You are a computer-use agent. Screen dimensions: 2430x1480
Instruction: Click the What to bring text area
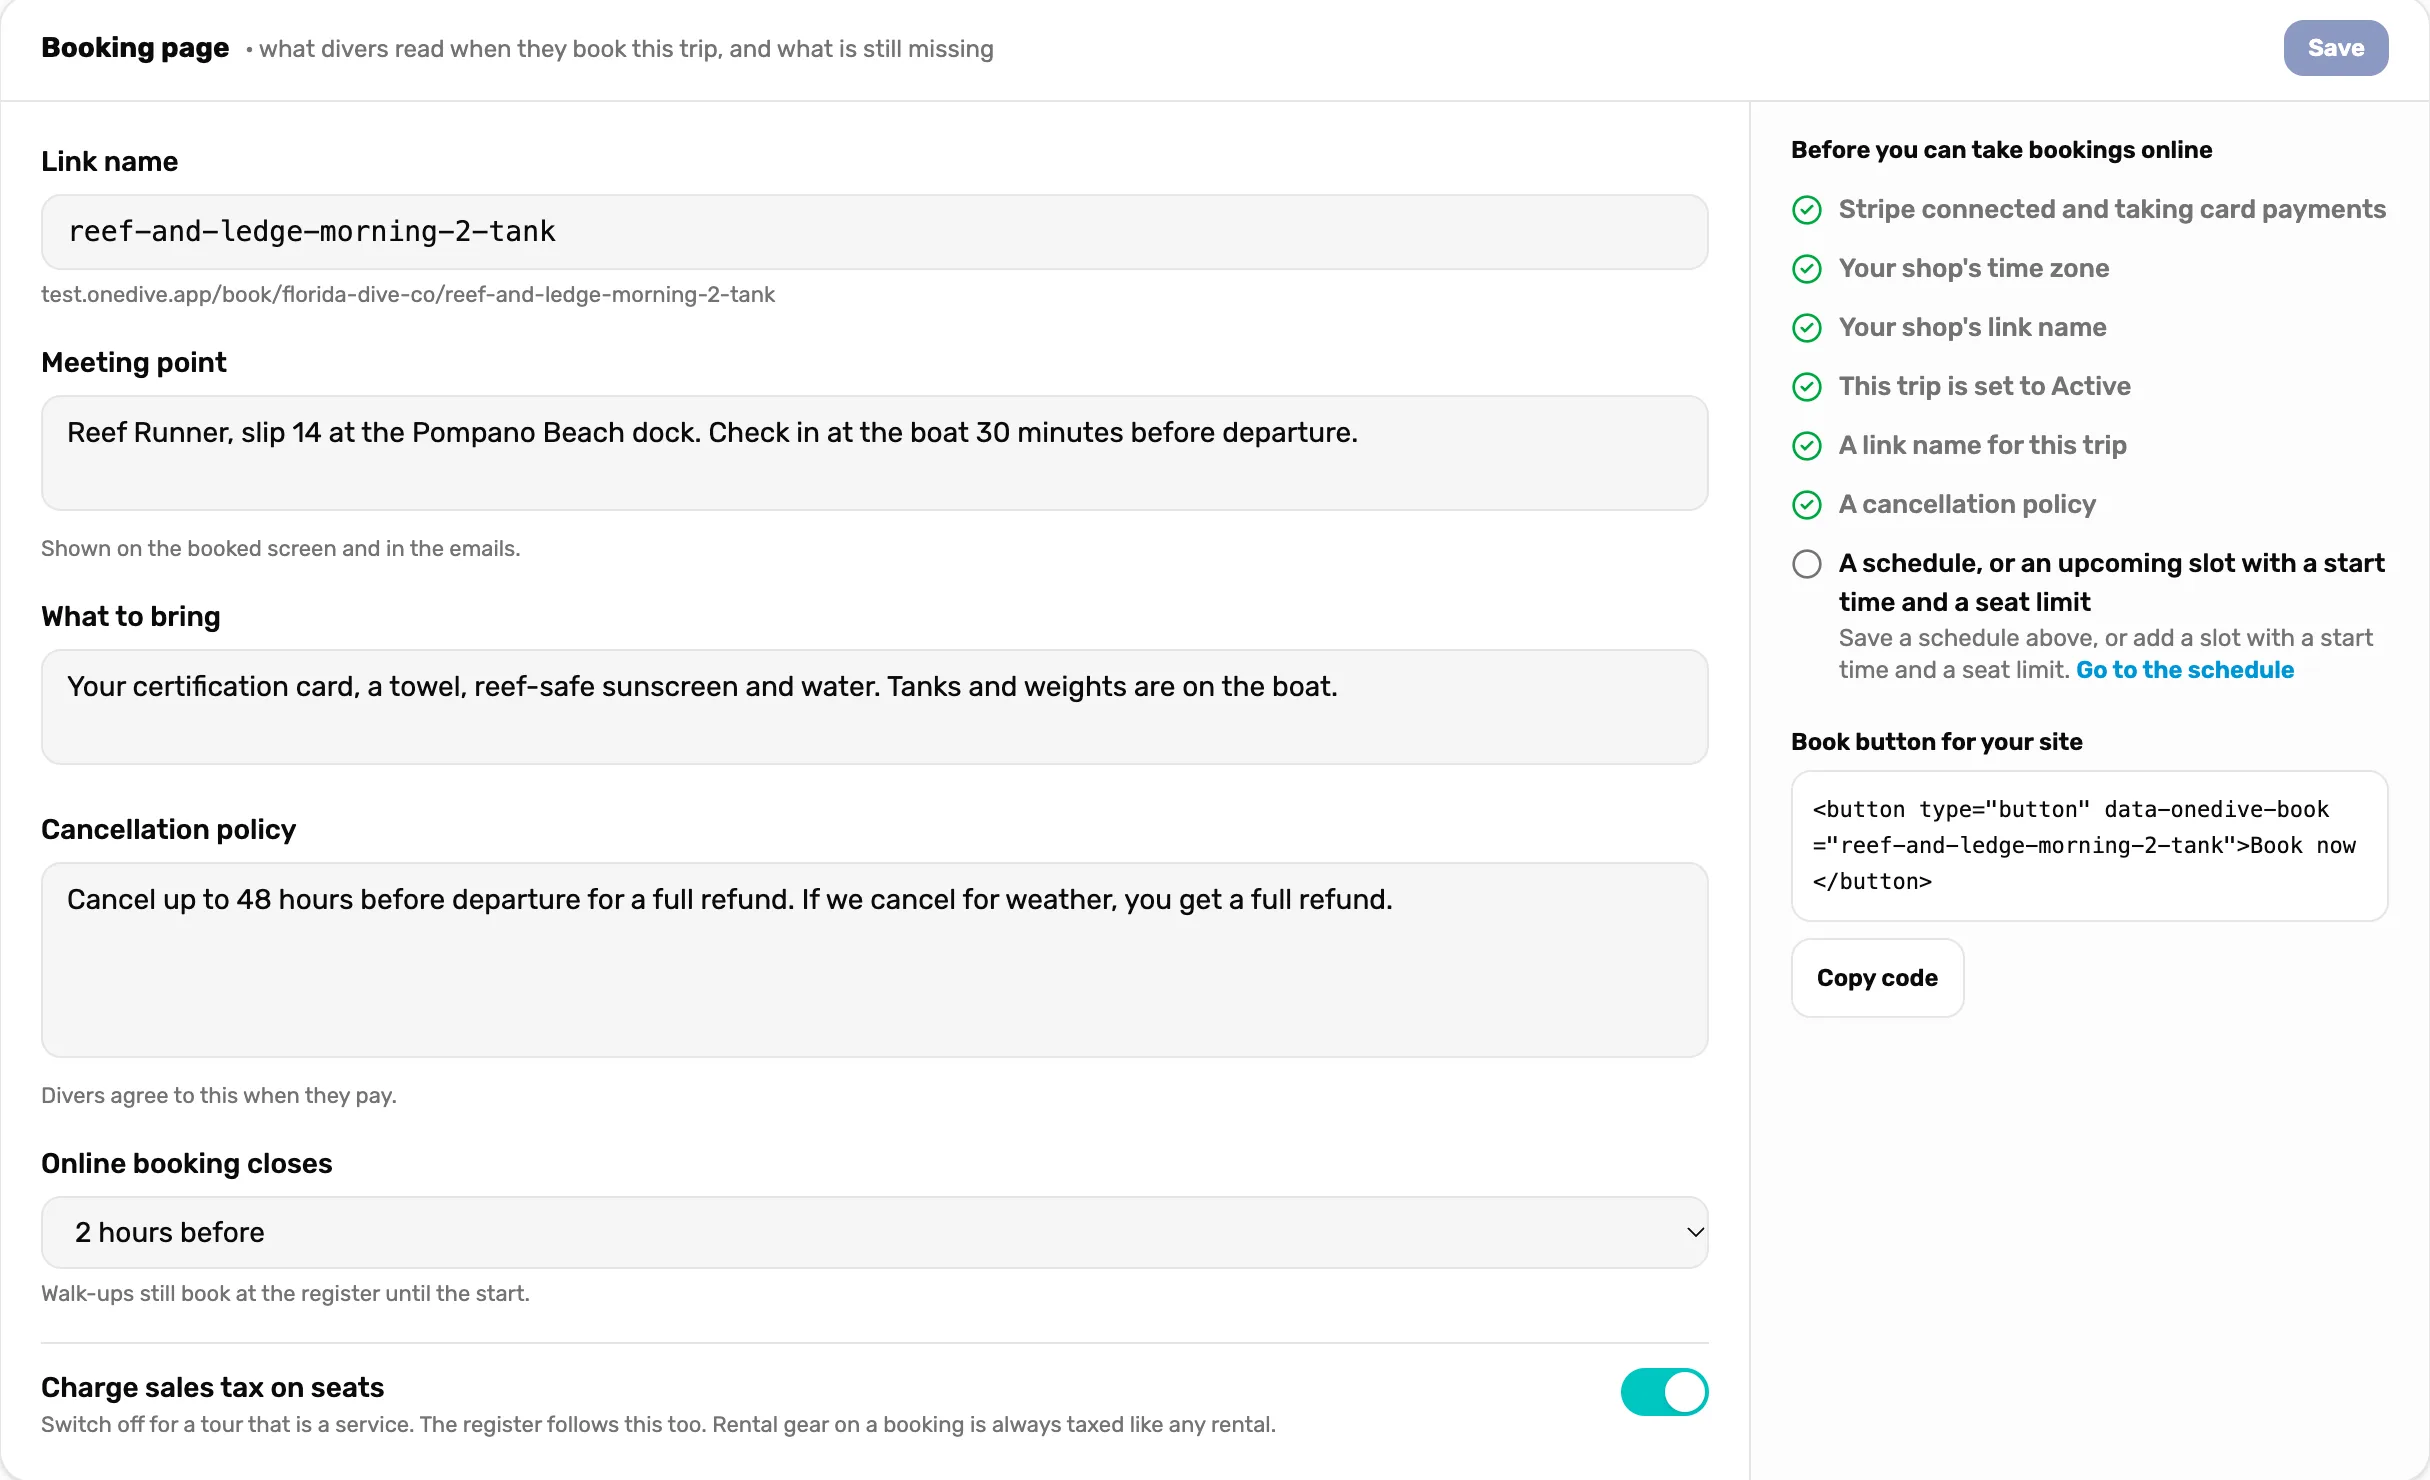click(874, 707)
